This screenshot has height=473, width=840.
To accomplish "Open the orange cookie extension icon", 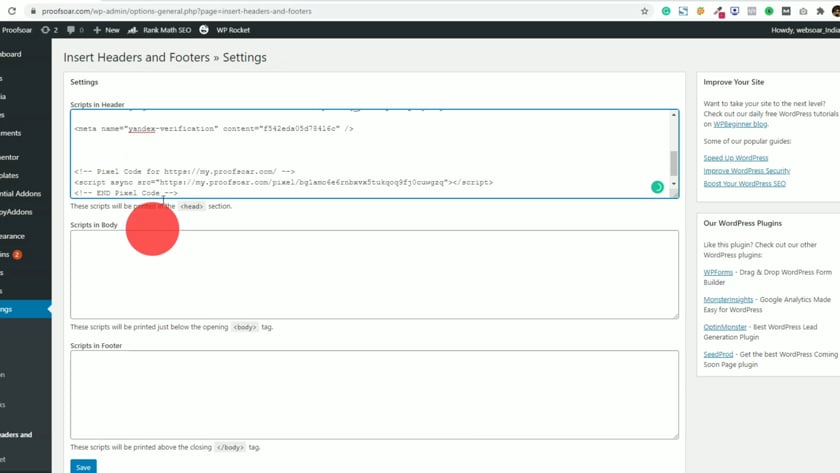I will tap(700, 11).
